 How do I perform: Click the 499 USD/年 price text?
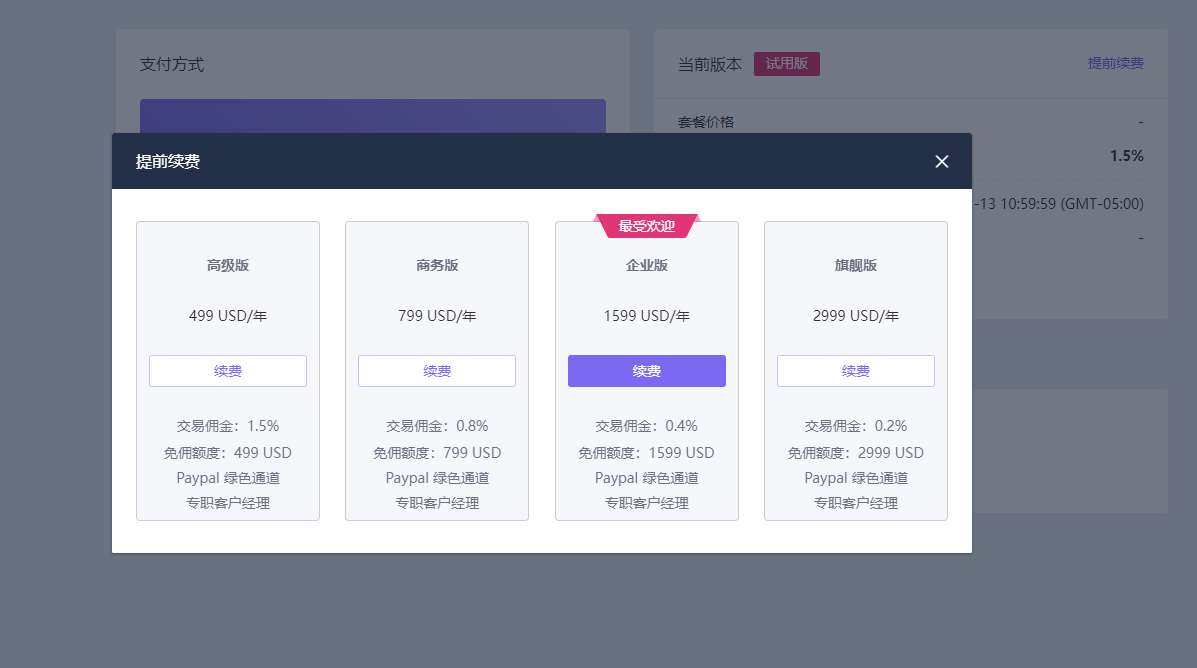[228, 316]
